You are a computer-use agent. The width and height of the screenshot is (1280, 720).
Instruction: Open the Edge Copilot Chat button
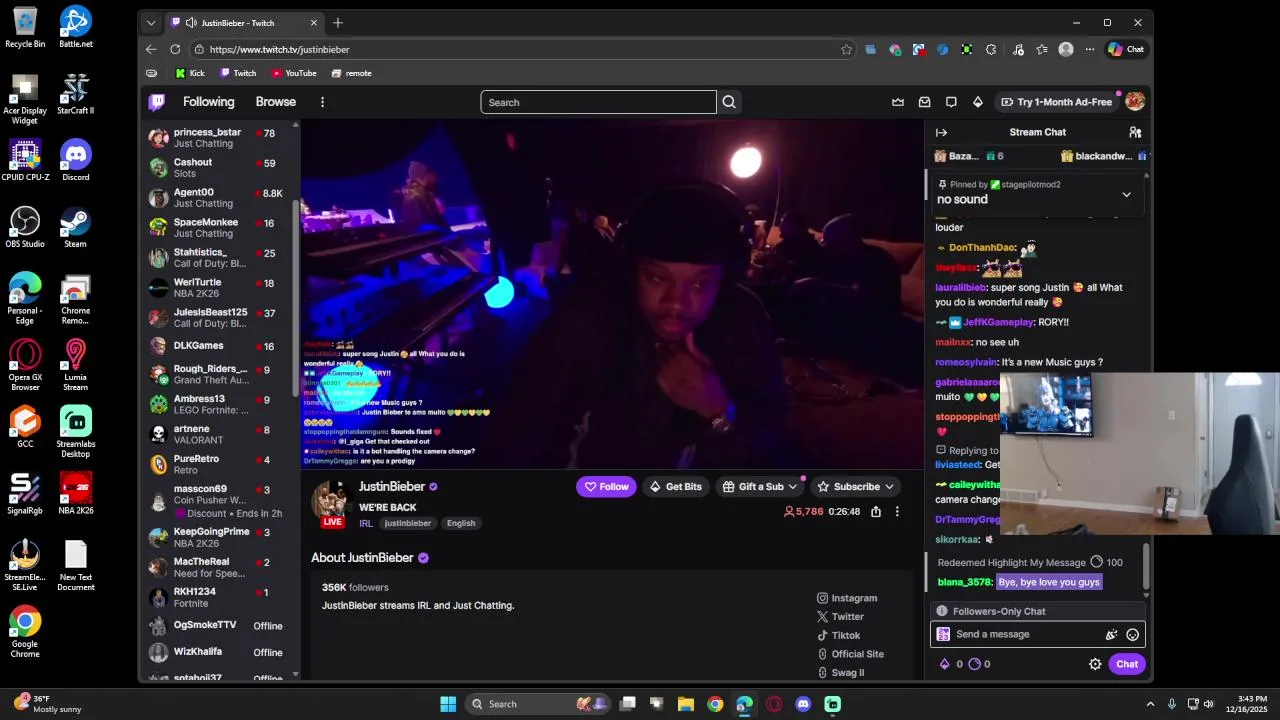click(x=1126, y=49)
